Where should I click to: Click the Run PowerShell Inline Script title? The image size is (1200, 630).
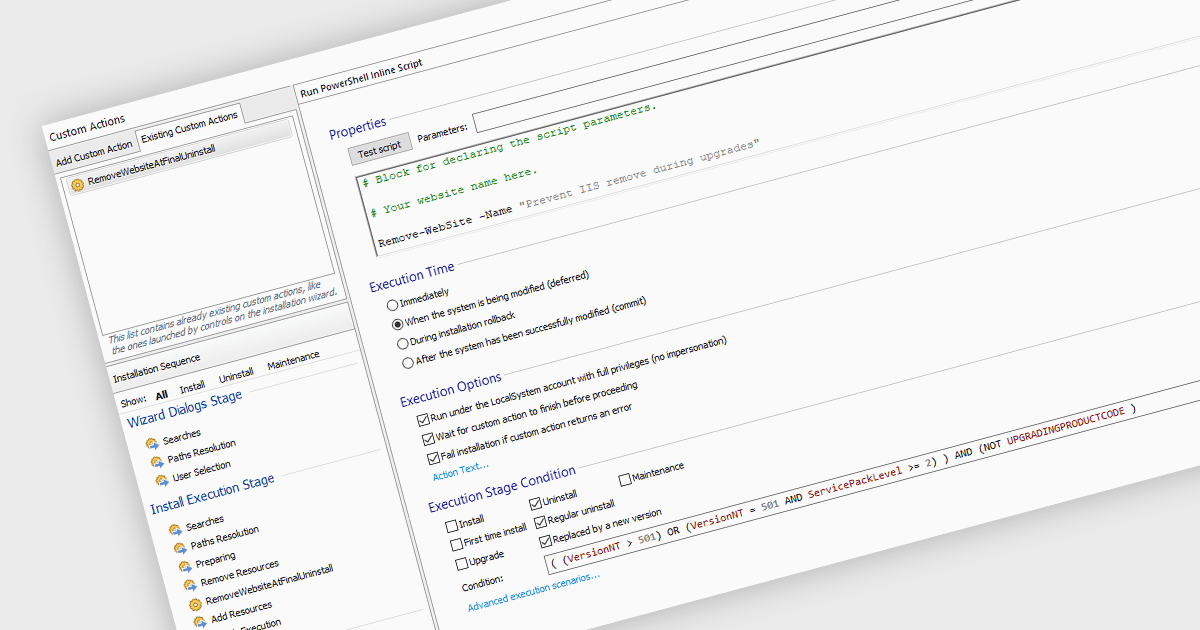362,78
